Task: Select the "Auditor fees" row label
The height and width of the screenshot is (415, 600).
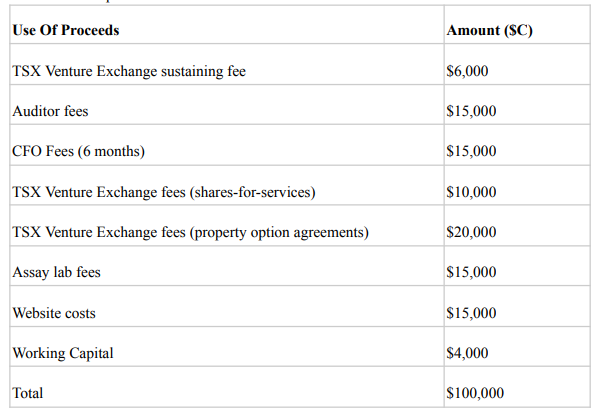Action: [50, 111]
